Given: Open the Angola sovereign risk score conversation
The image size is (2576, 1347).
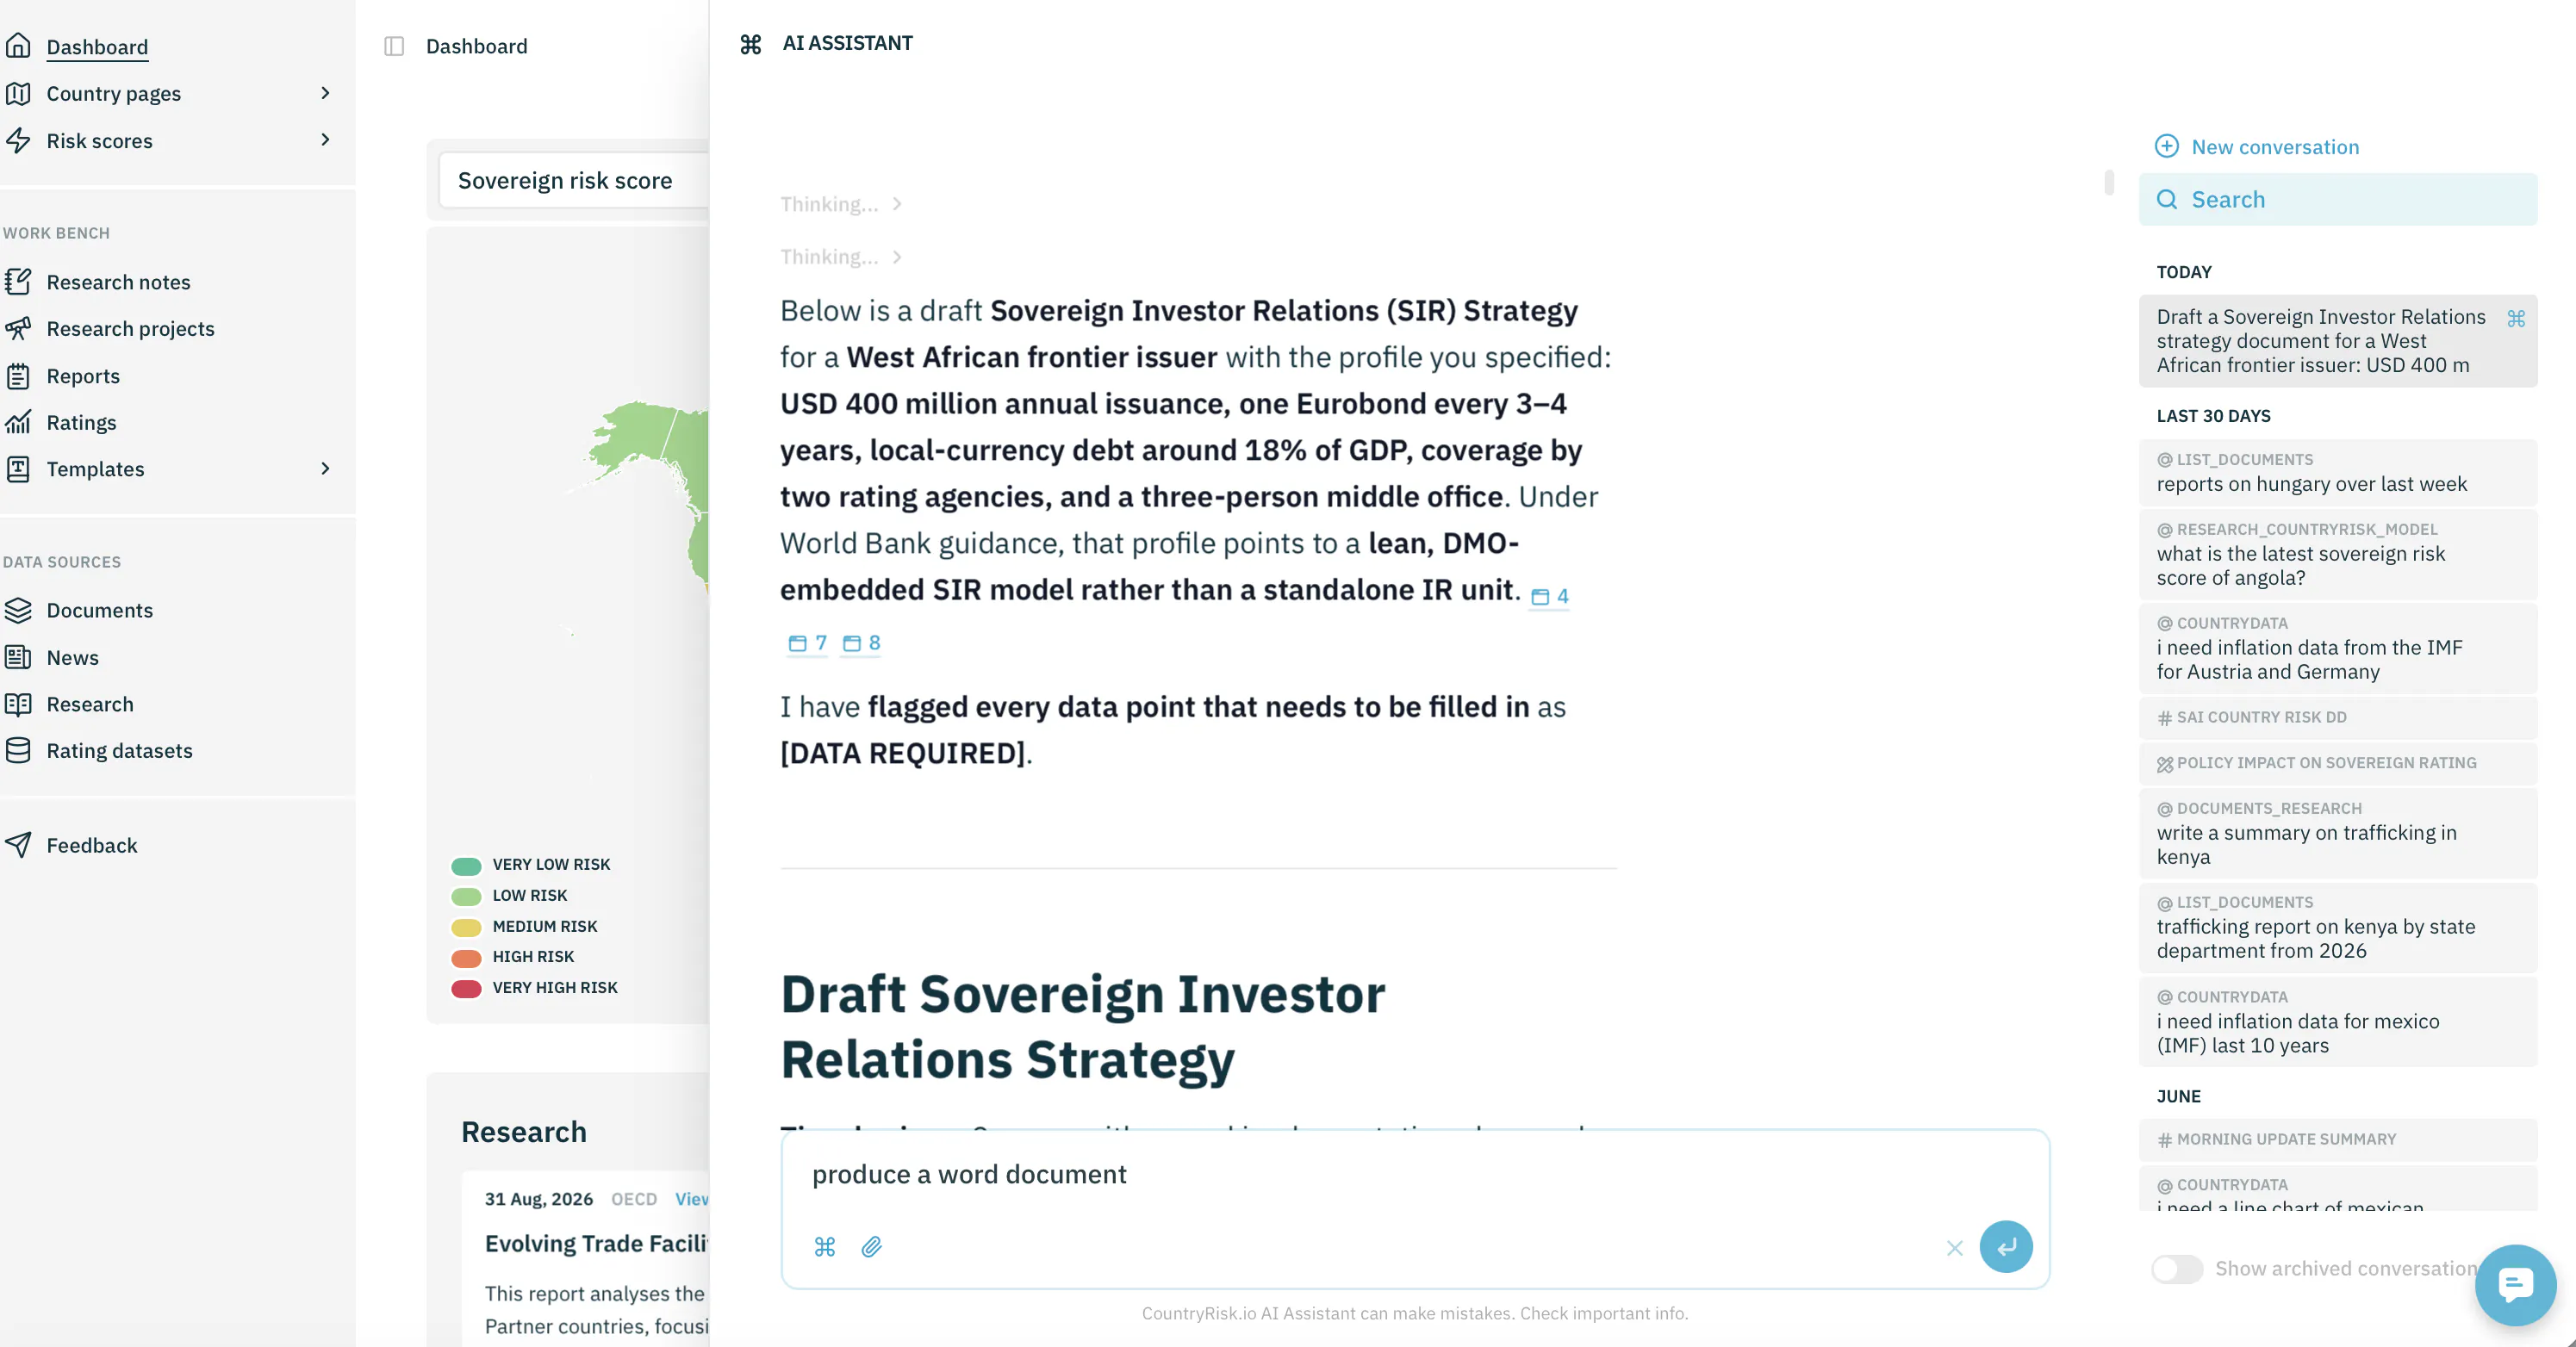Looking at the screenshot, I should click(2337, 555).
